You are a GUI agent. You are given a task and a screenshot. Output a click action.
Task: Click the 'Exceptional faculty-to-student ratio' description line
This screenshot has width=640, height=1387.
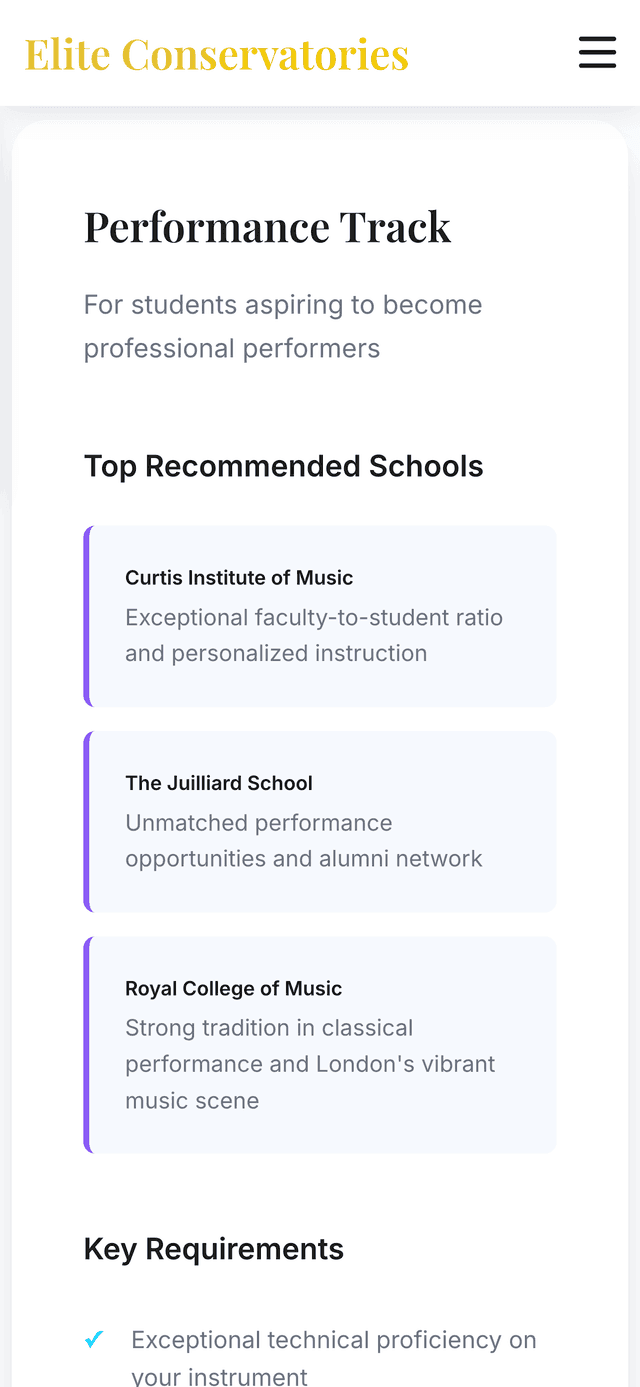[x=314, y=618]
